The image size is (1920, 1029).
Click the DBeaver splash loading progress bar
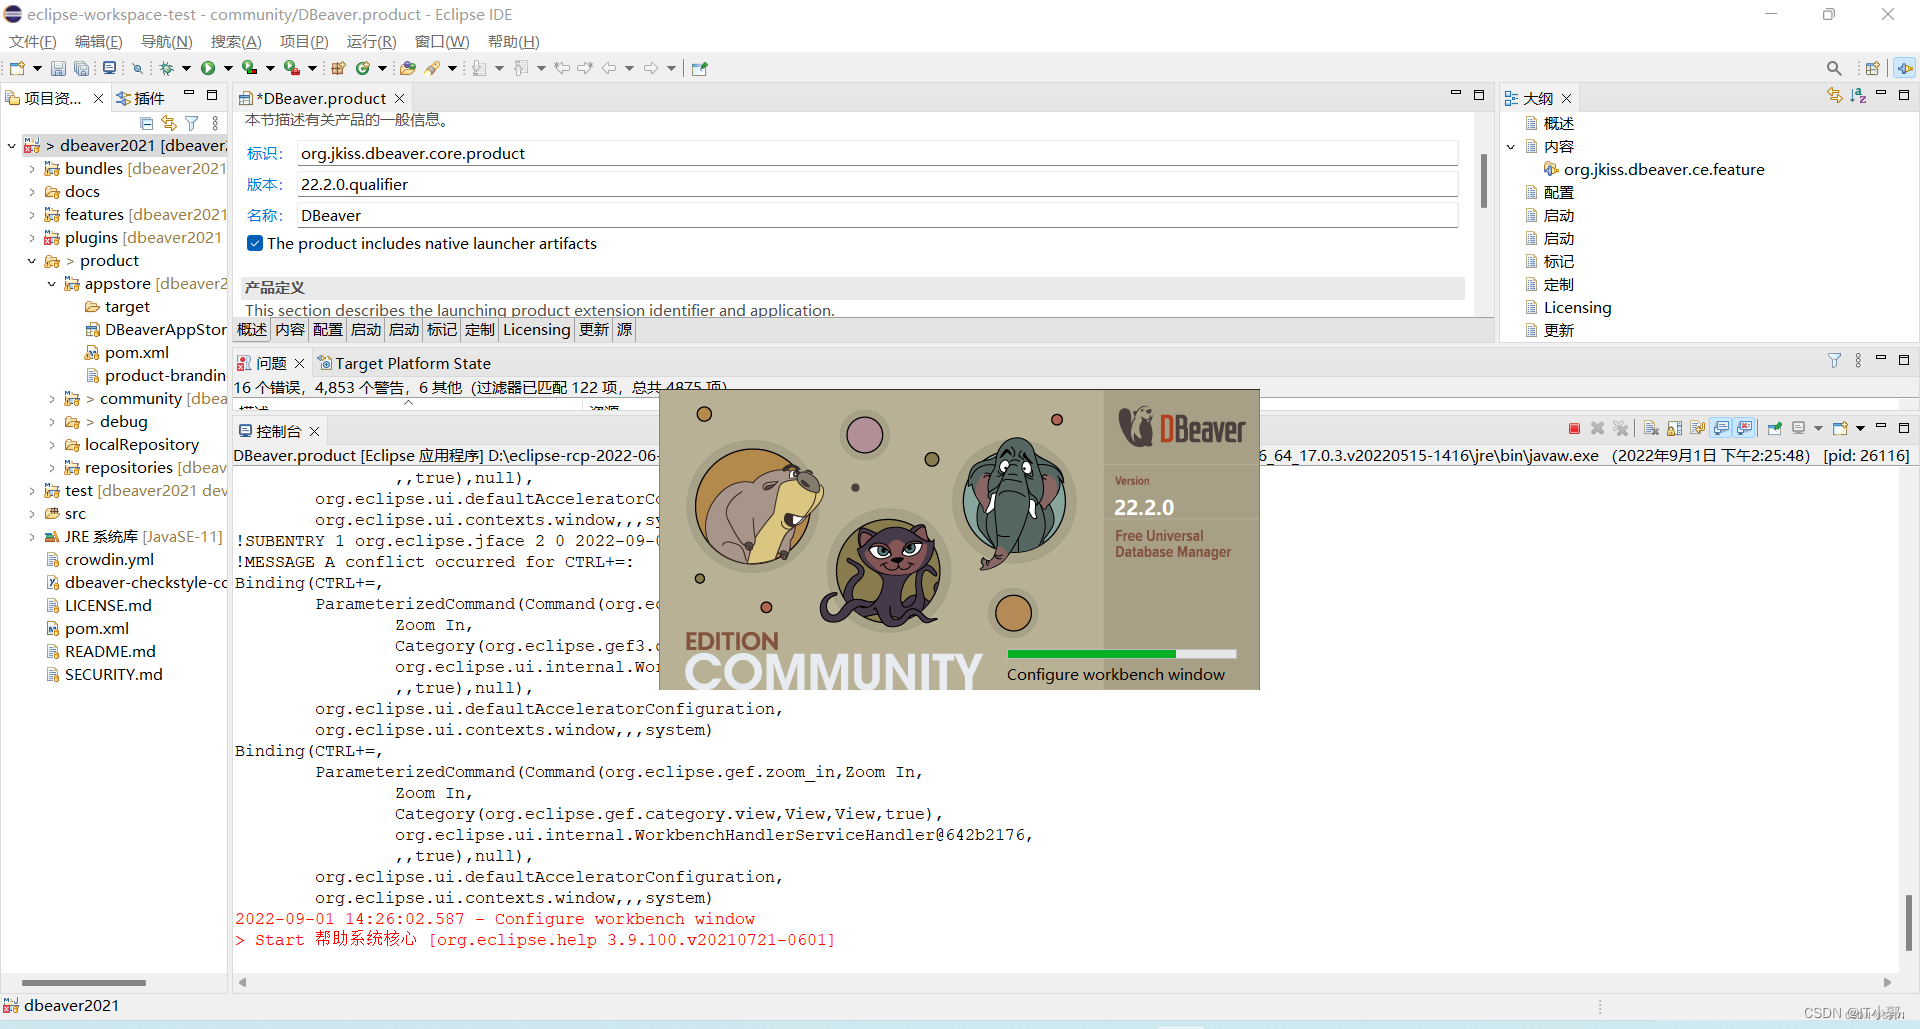pos(1121,654)
